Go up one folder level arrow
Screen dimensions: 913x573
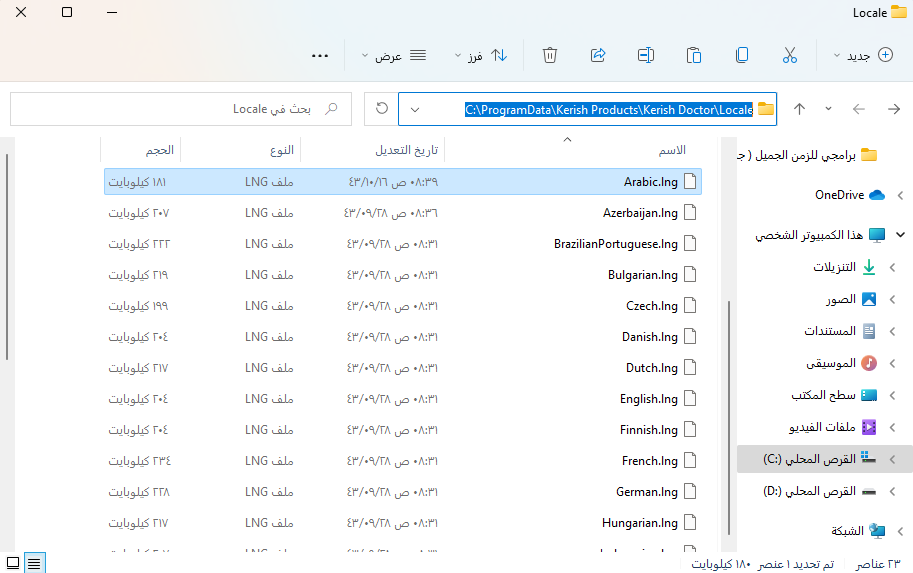tap(799, 109)
